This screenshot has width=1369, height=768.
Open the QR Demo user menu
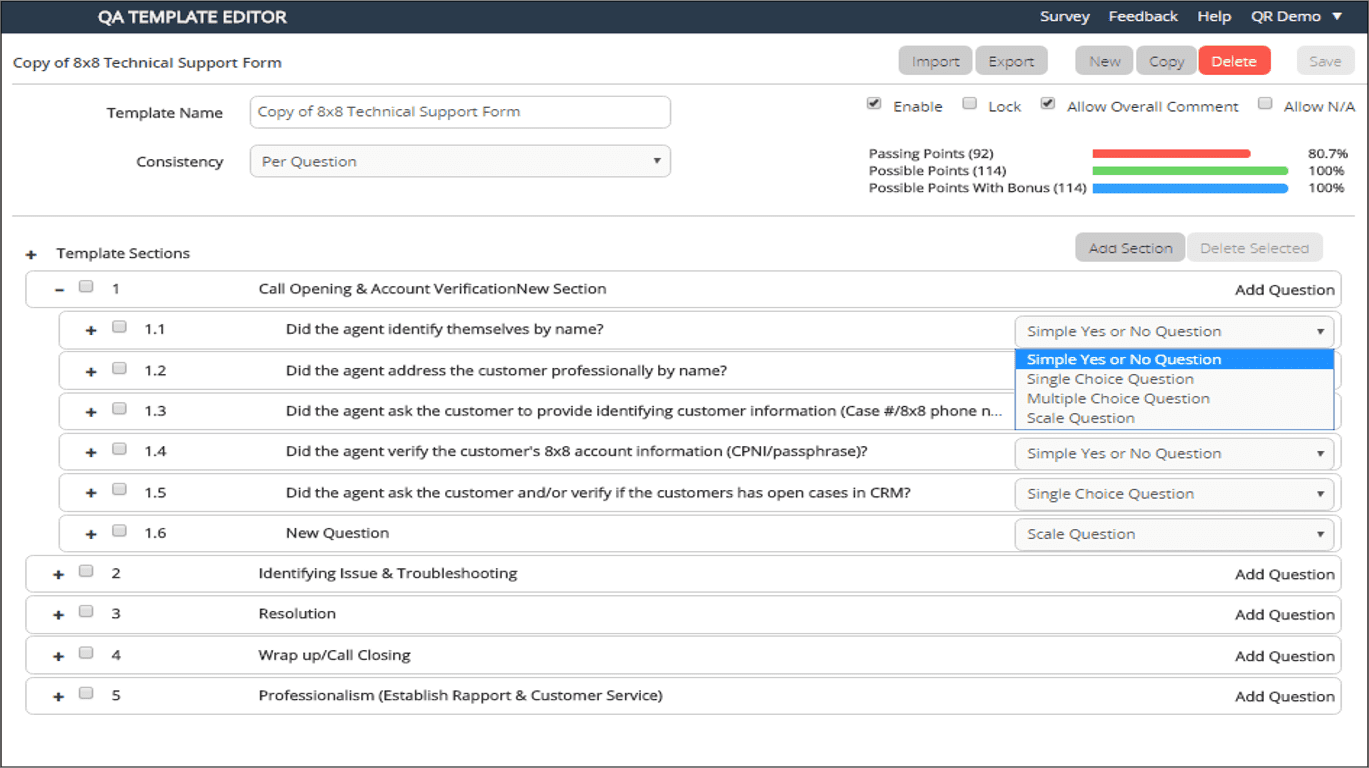coord(1297,17)
